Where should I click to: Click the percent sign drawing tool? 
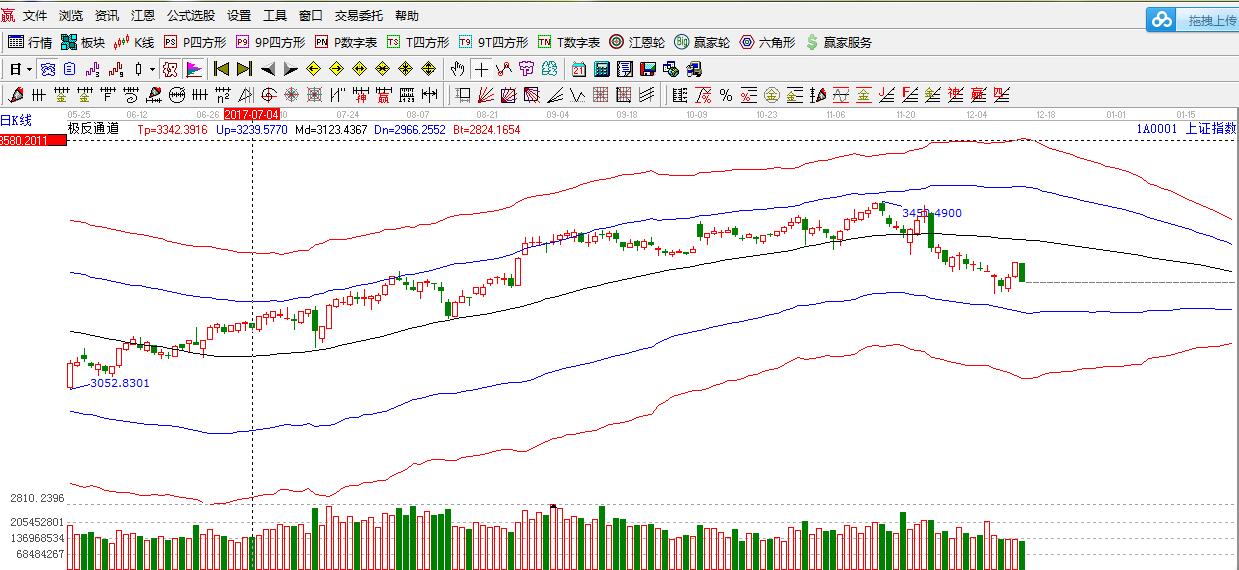tap(726, 95)
